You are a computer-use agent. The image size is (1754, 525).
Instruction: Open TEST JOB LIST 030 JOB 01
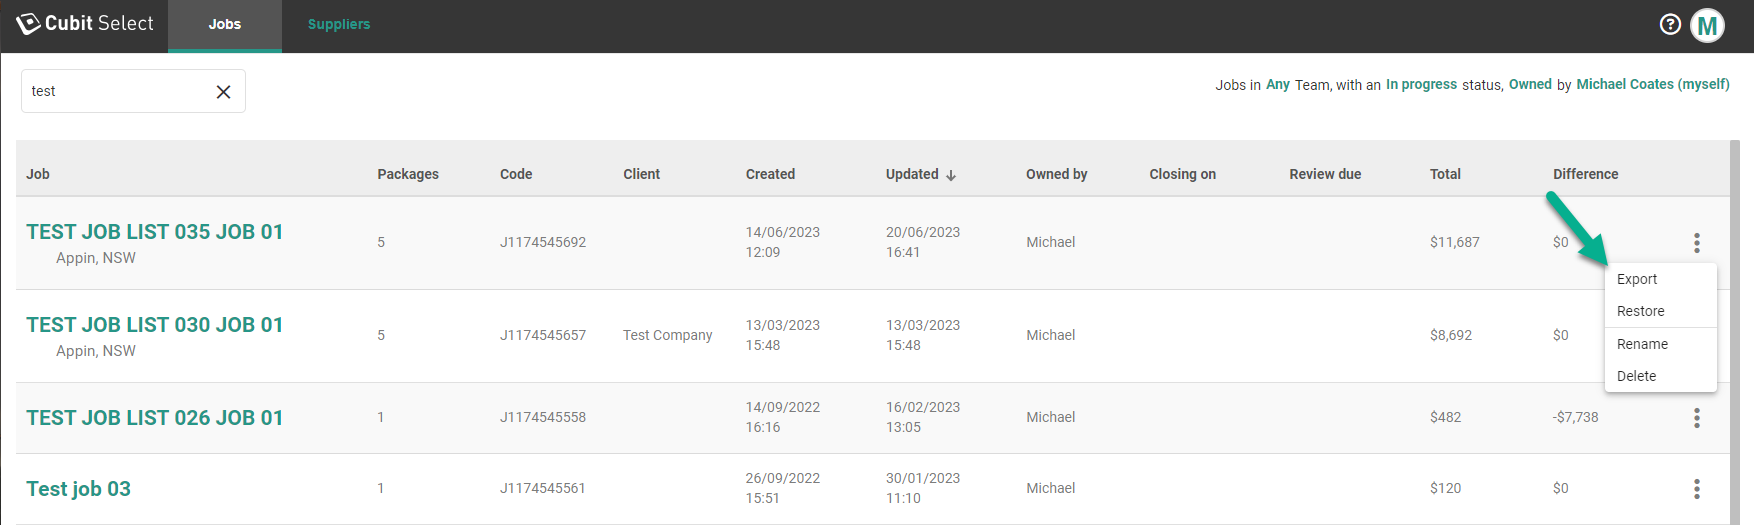pos(155,325)
